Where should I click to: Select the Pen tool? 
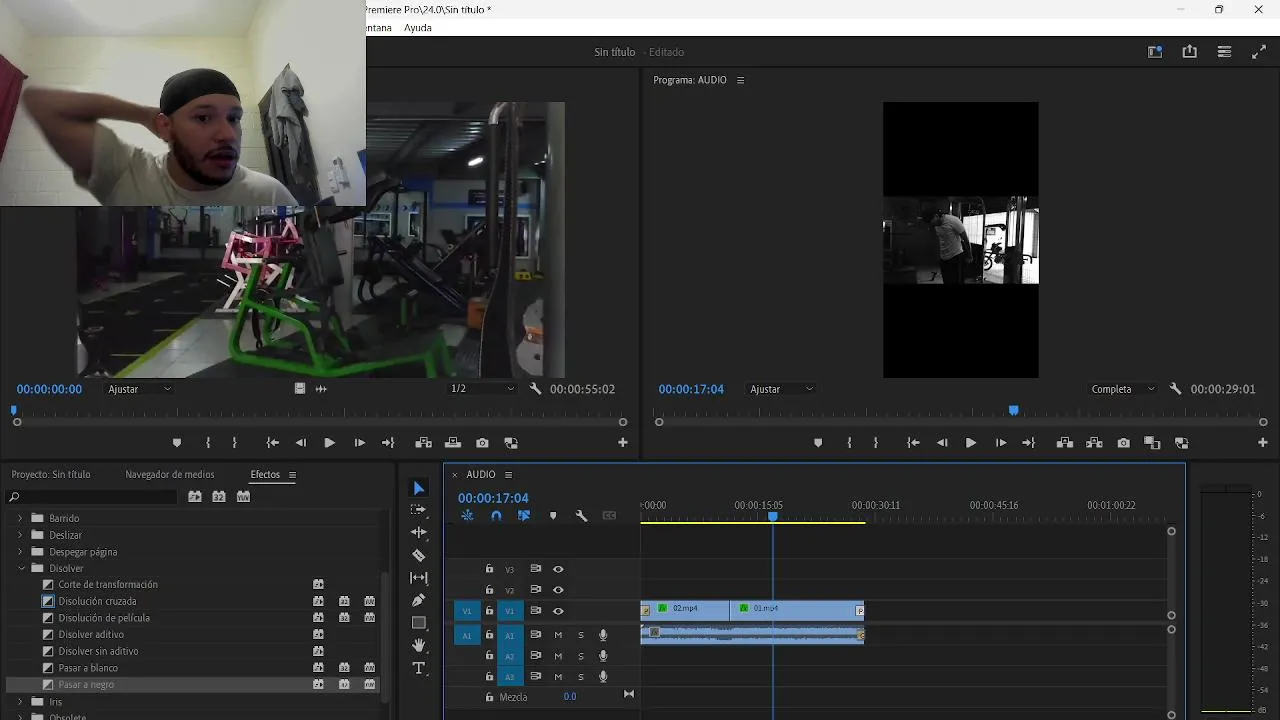tap(419, 600)
